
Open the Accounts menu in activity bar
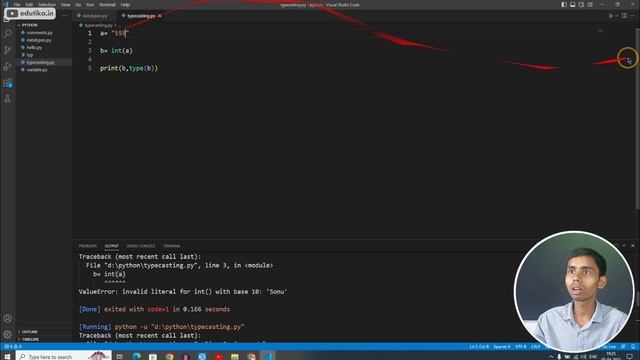click(x=8, y=318)
